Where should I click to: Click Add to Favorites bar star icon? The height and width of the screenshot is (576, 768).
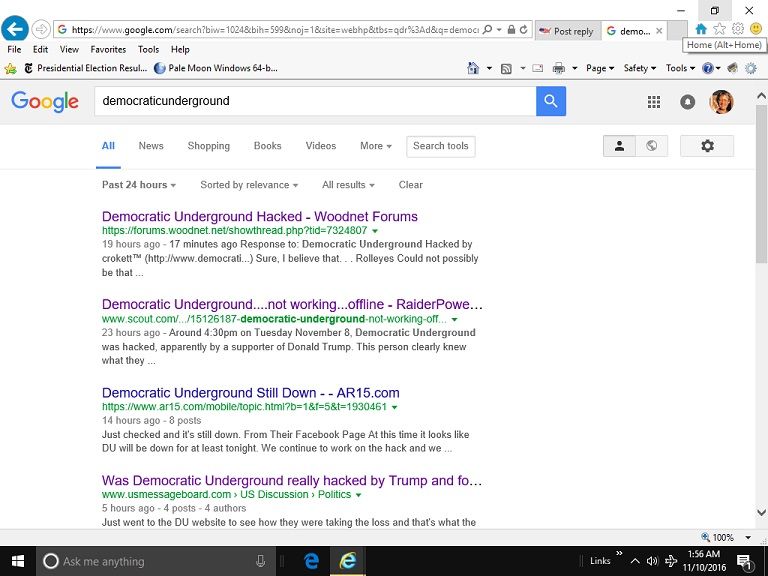tap(10, 68)
